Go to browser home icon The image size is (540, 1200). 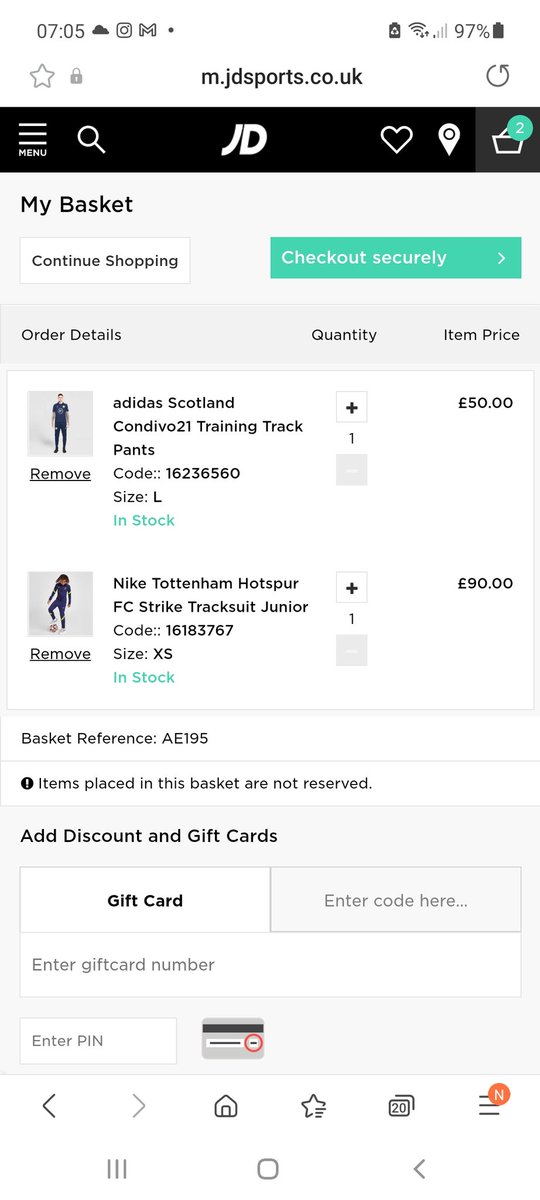[x=226, y=1105]
